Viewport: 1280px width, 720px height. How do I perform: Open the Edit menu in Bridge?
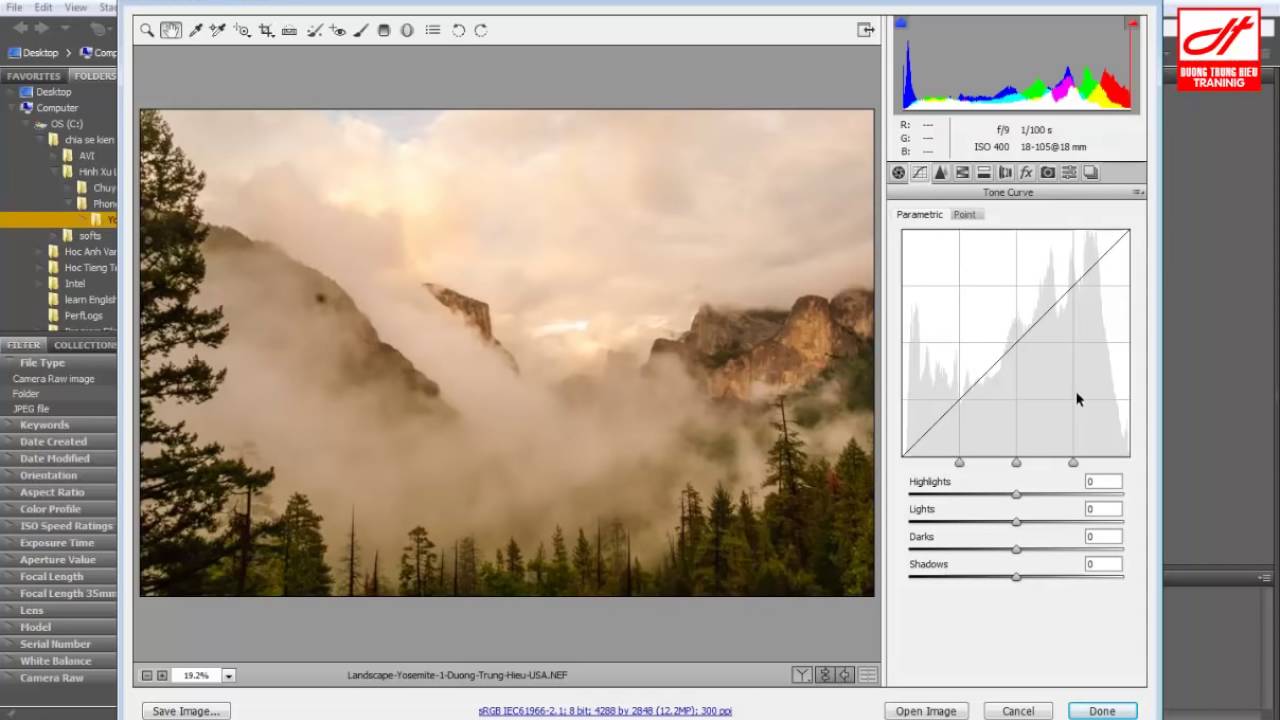click(x=43, y=7)
